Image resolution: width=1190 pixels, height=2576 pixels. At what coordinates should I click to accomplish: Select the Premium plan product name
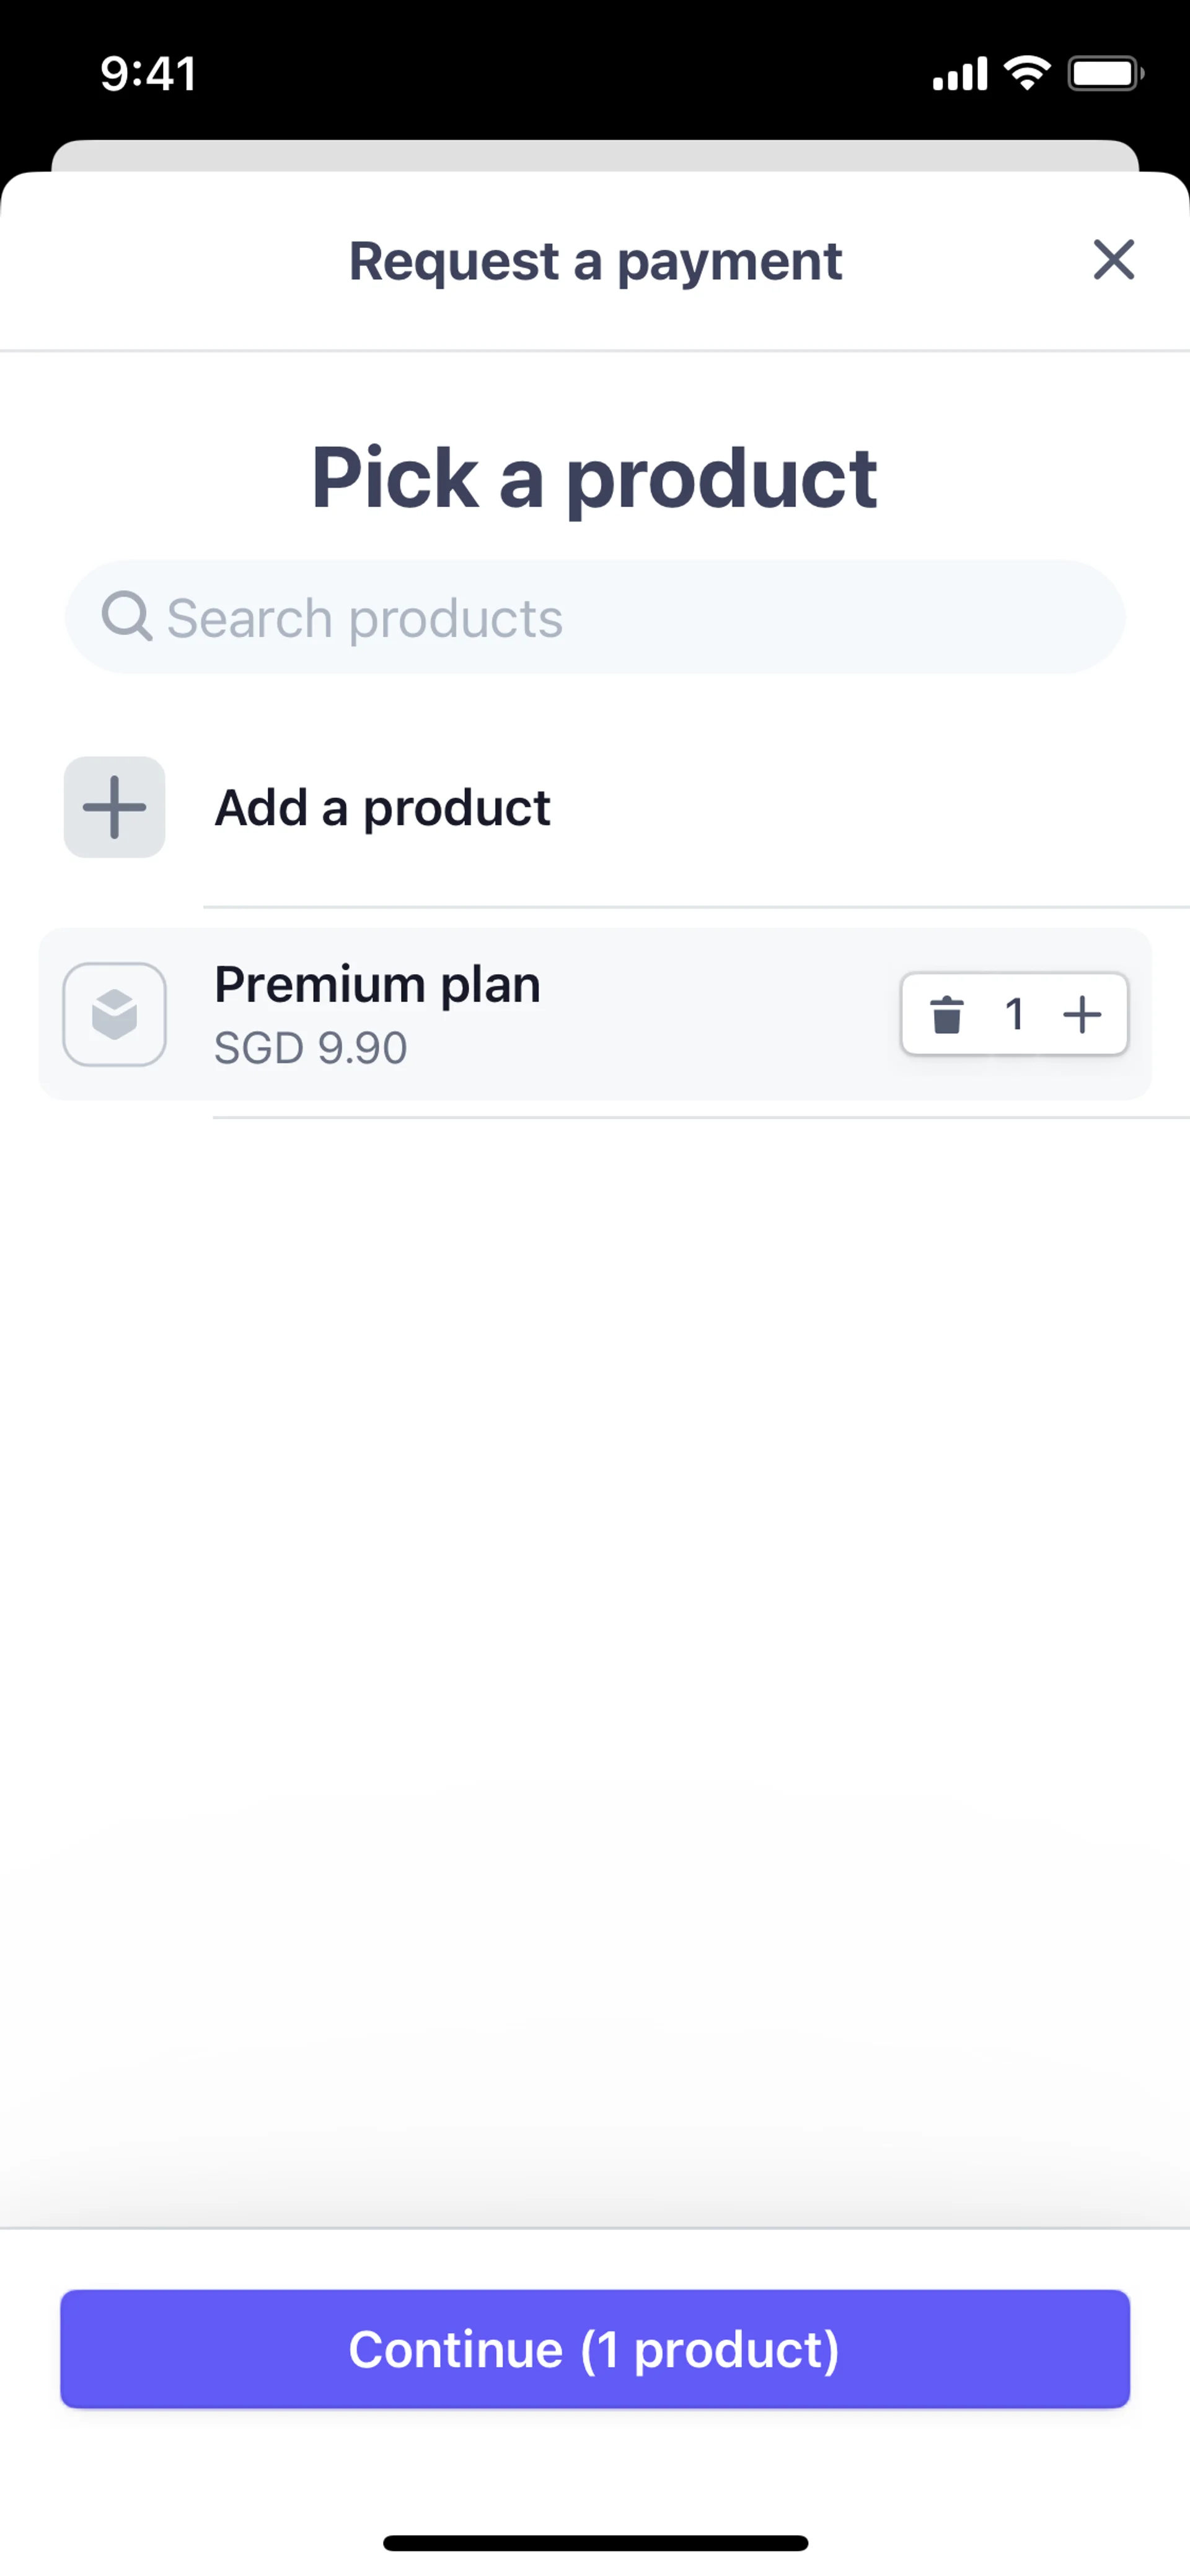click(377, 985)
